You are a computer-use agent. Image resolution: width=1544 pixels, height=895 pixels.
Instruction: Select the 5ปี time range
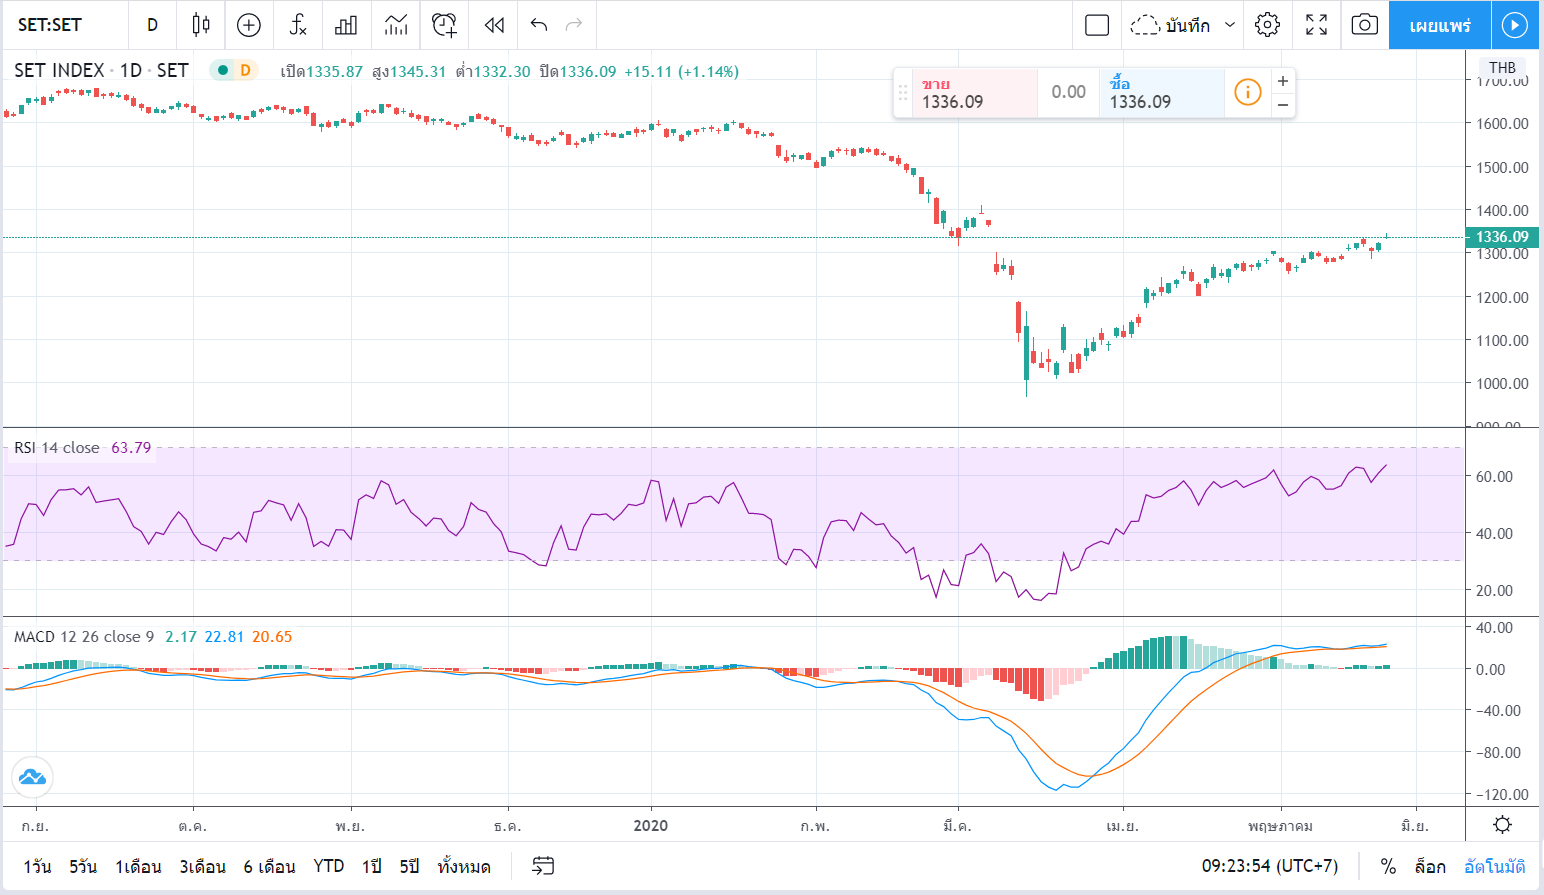click(410, 866)
